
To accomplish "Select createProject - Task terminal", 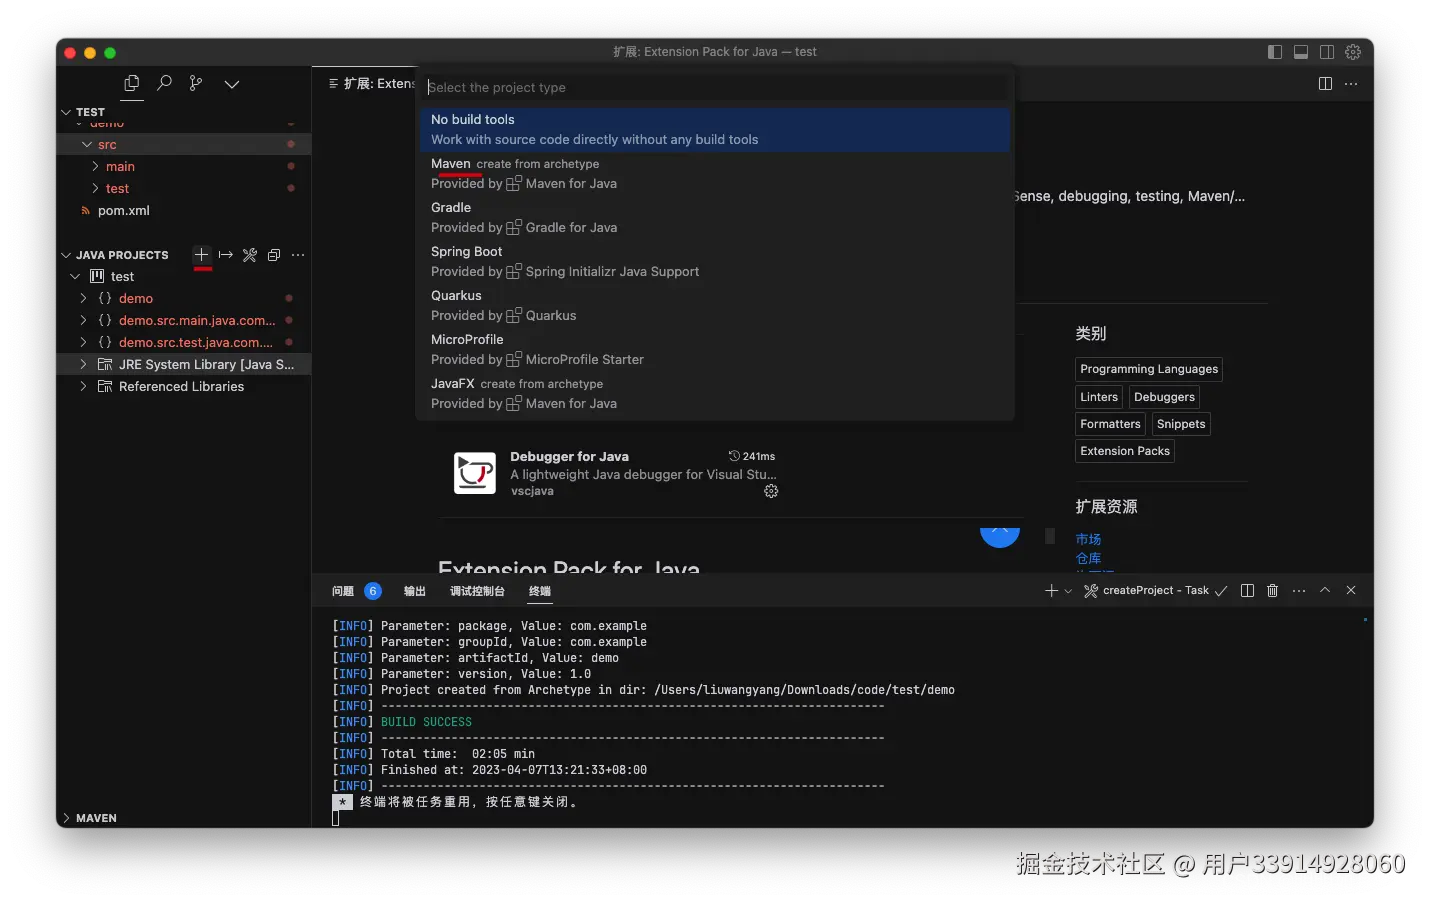I will tap(1155, 591).
